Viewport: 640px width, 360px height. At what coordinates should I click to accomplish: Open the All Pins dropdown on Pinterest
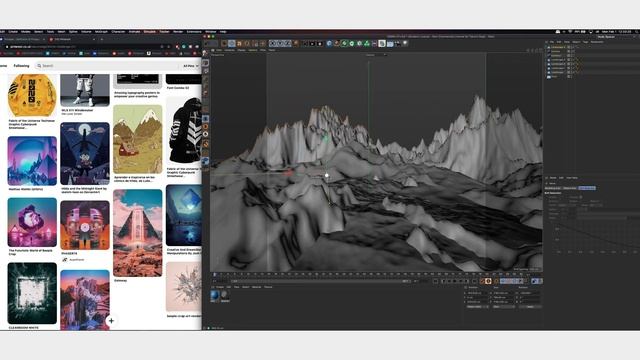pos(191,66)
